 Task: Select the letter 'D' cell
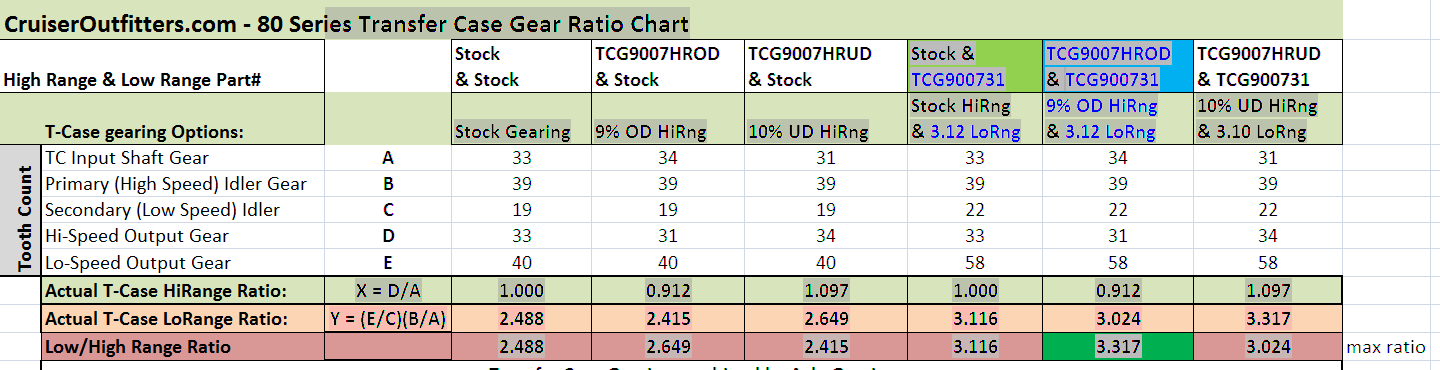coord(388,236)
